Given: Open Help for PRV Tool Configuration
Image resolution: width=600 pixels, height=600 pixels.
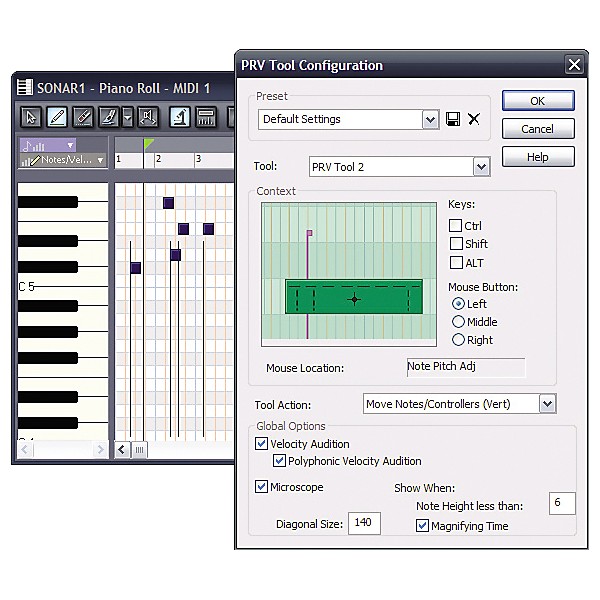Looking at the screenshot, I should pos(538,157).
